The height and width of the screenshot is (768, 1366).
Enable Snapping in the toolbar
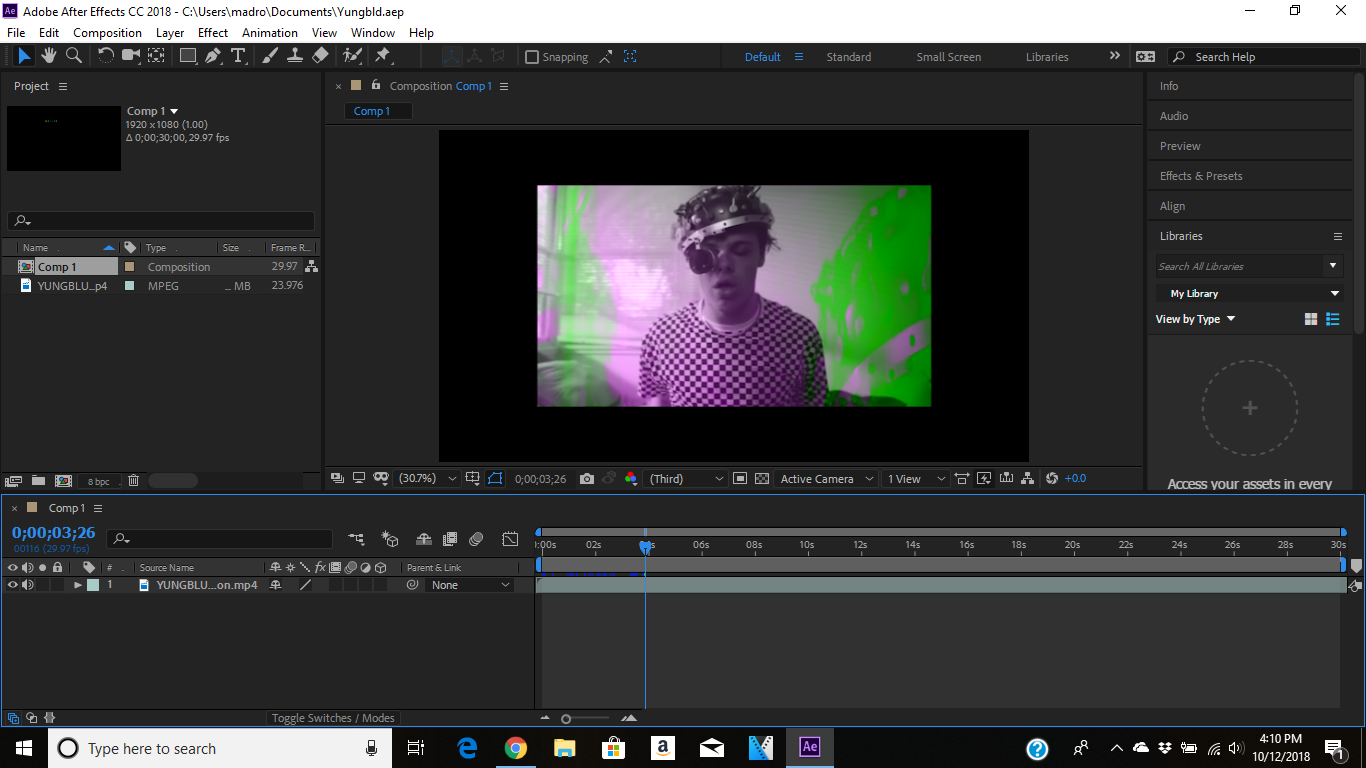[x=532, y=56]
